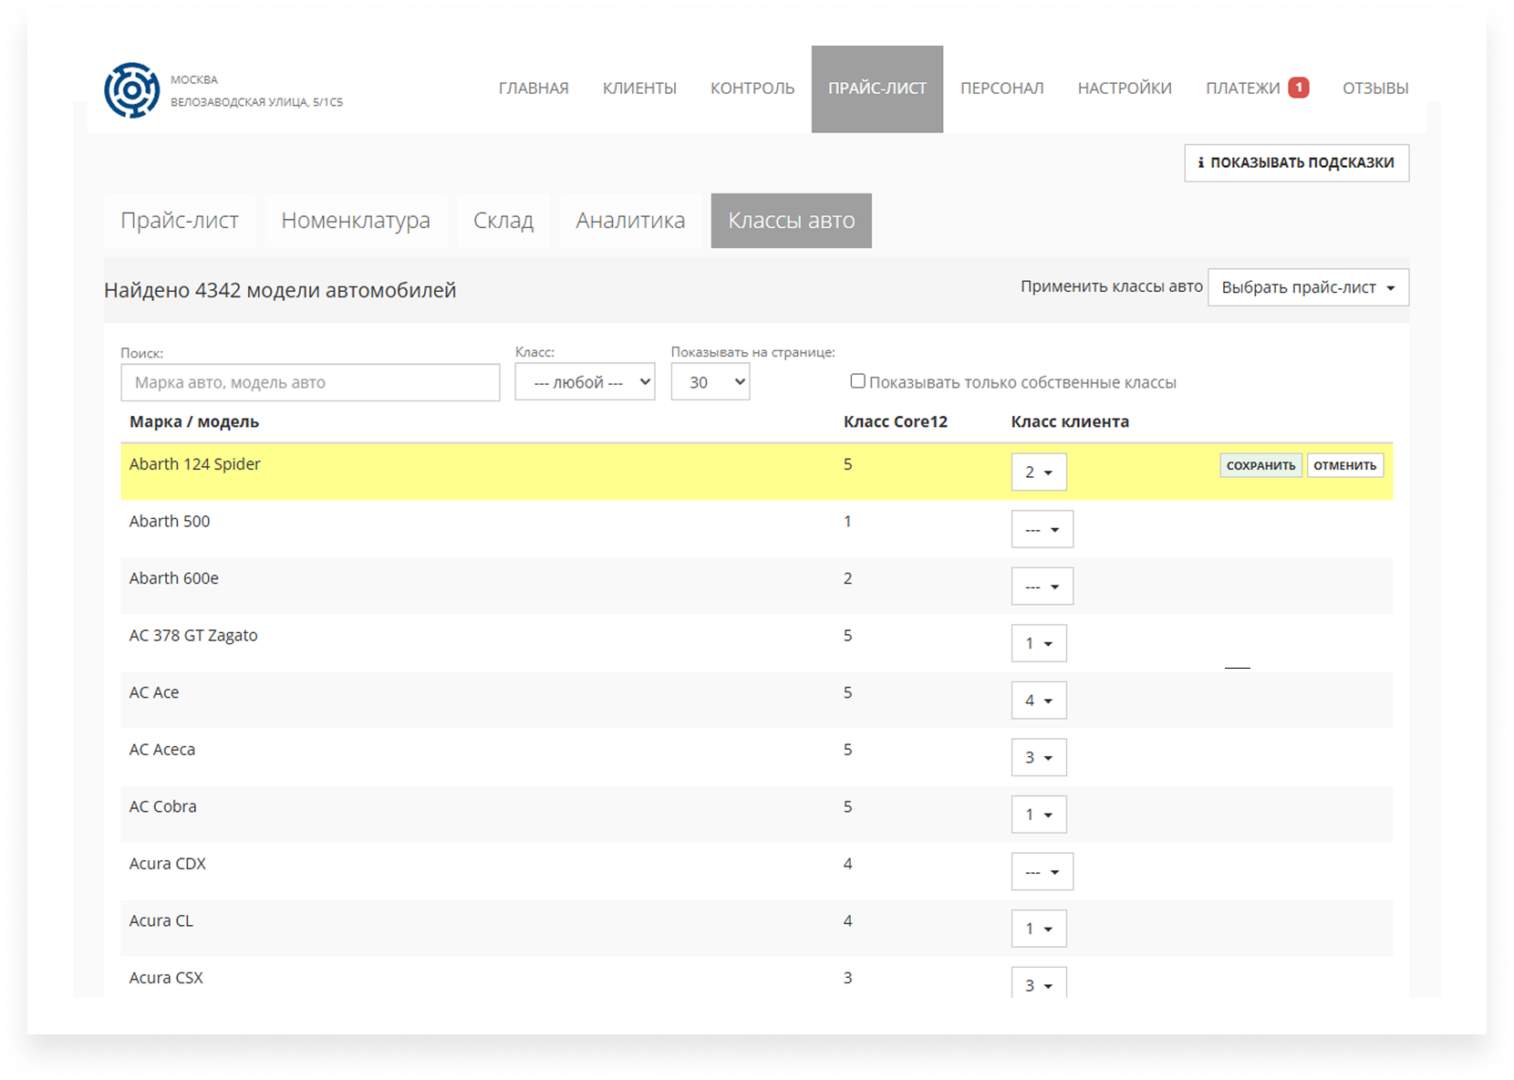Screen dimensions: 1514x1080
Task: Select the 'Склад' tab
Action: [503, 221]
